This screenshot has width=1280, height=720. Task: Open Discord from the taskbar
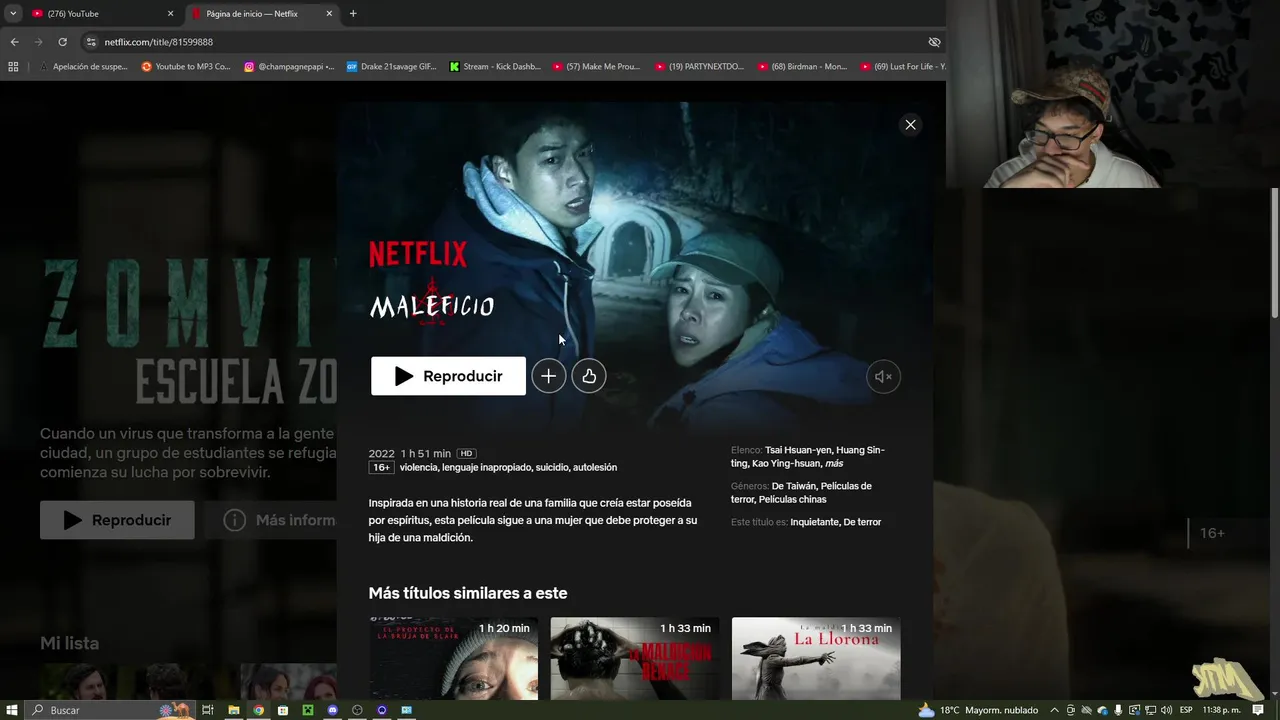click(x=332, y=710)
